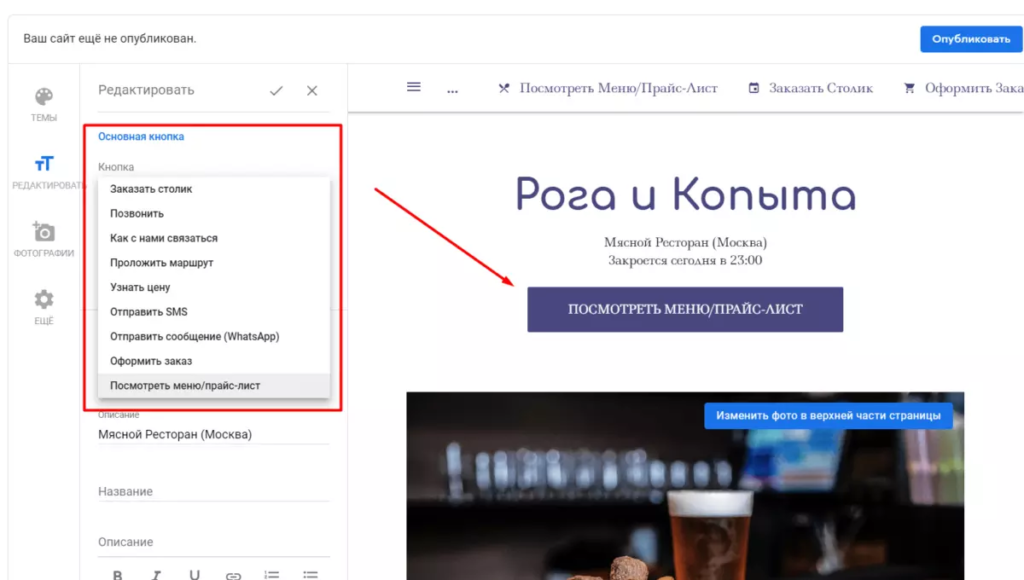Viewport: 1024px width, 580px height.
Task: Click the Опубликовать button
Action: [969, 38]
